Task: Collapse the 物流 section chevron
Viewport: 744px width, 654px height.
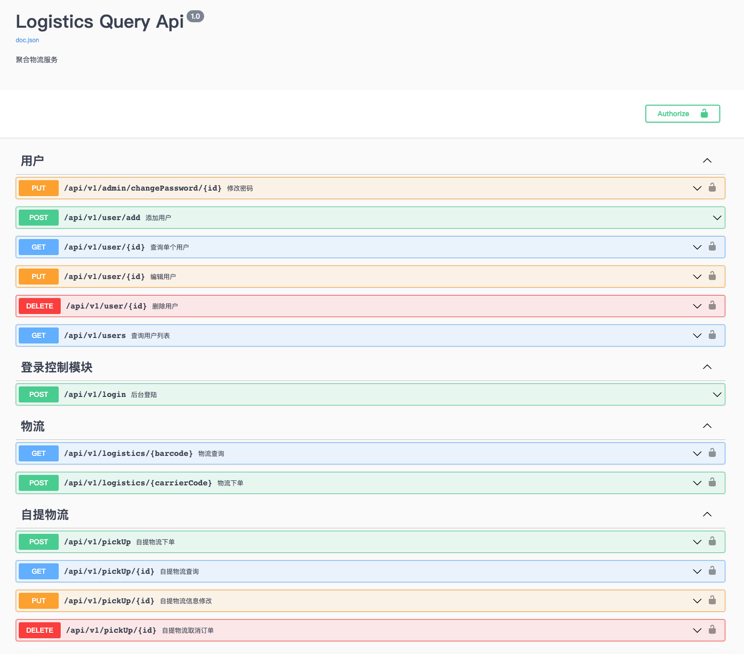Action: pyautogui.click(x=707, y=426)
